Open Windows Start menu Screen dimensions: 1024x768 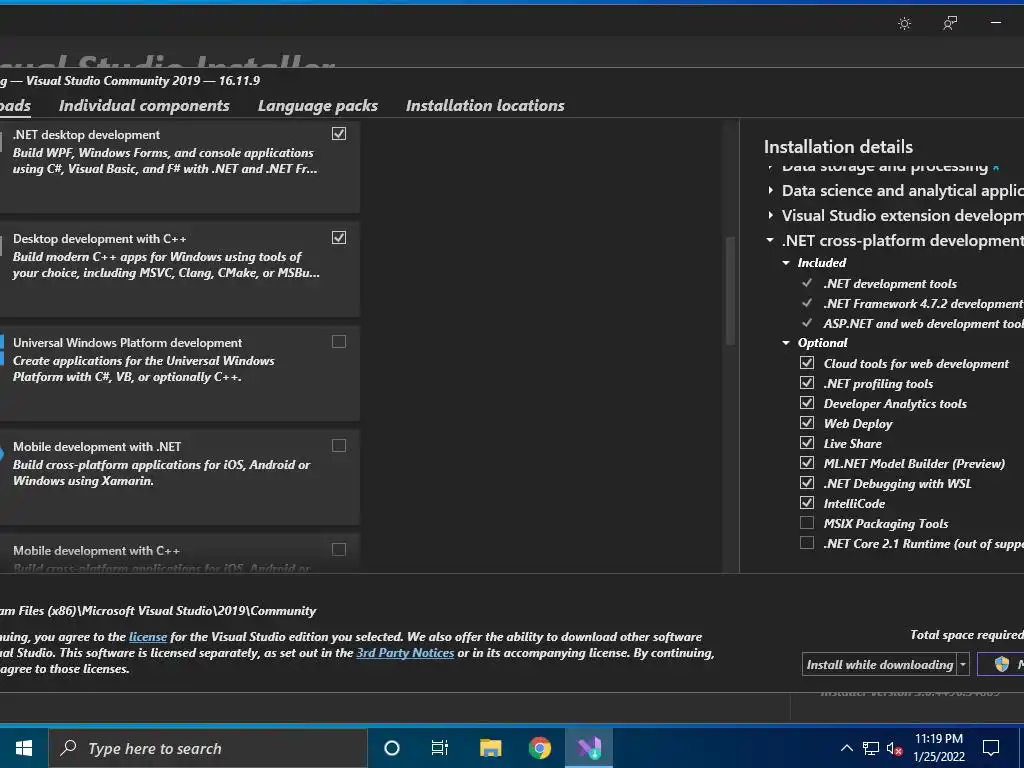(x=24, y=748)
